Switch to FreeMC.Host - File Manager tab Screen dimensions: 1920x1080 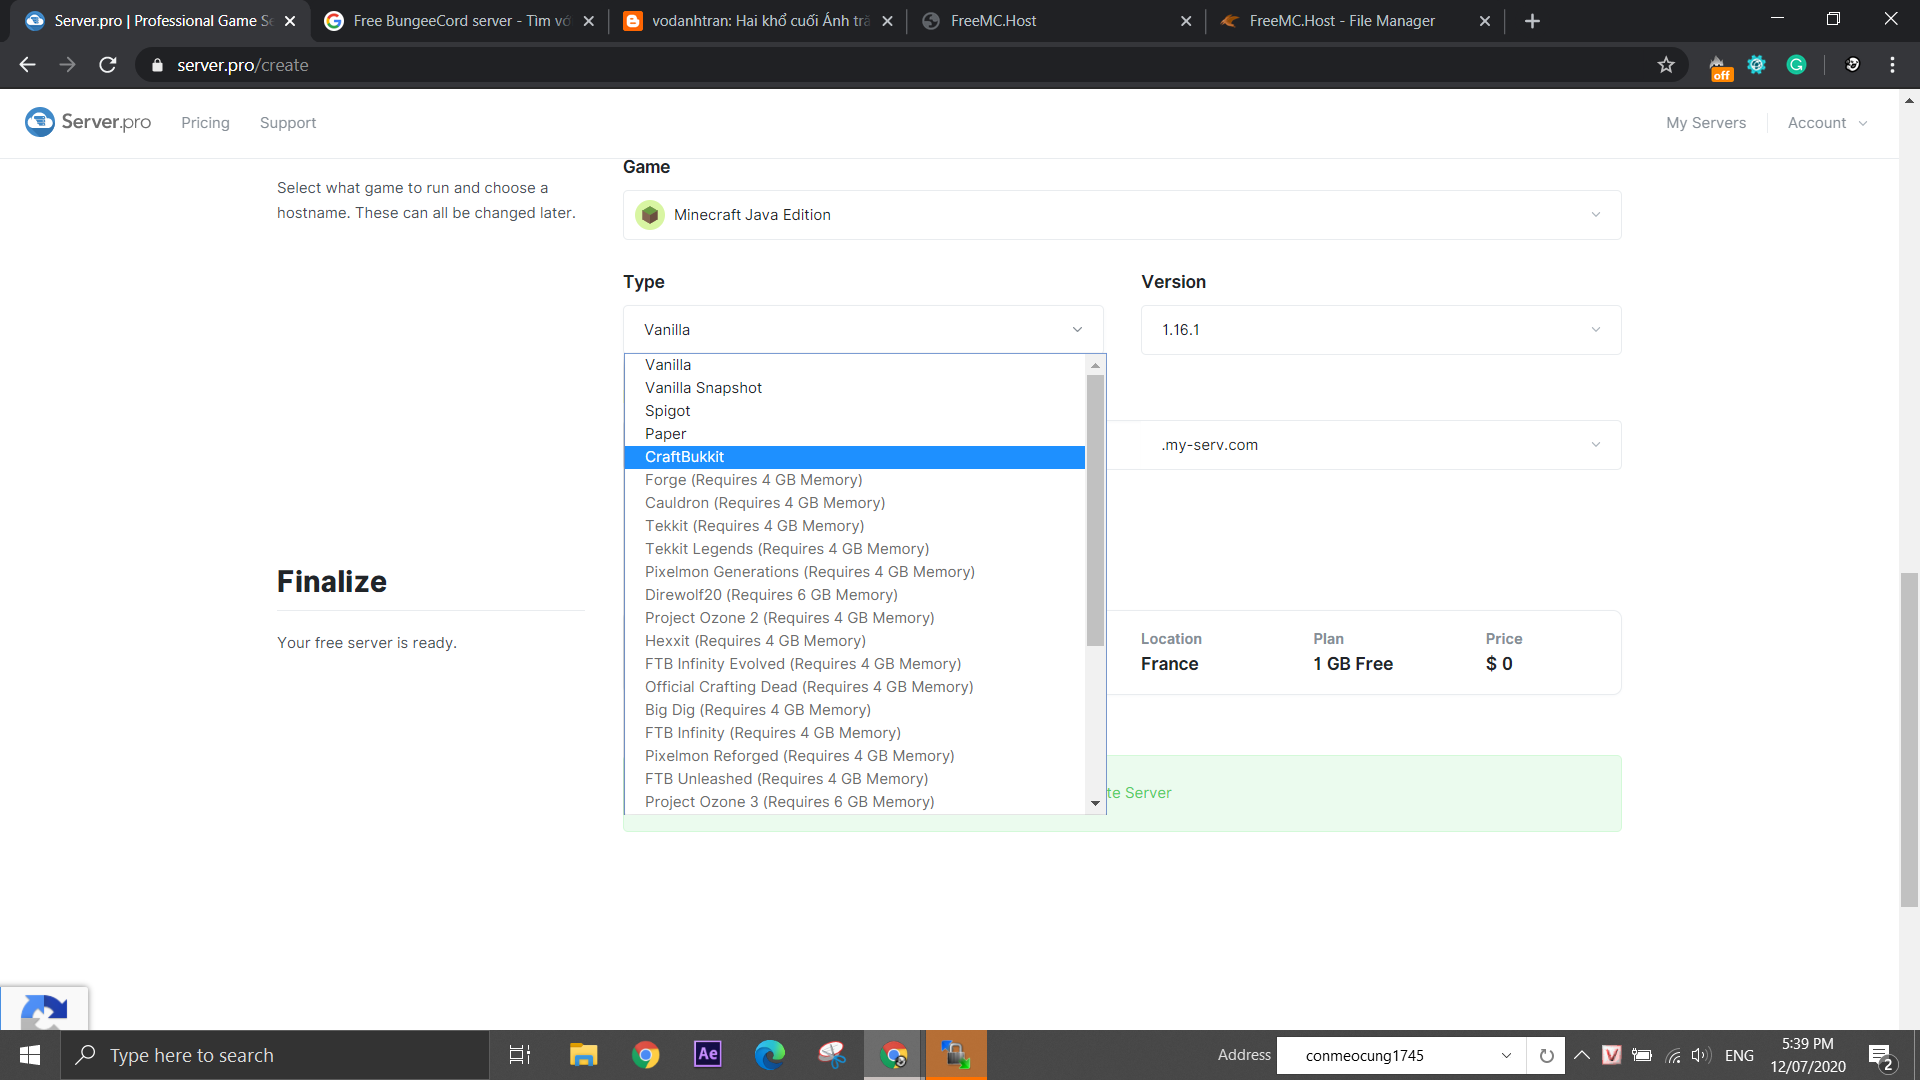point(1341,21)
